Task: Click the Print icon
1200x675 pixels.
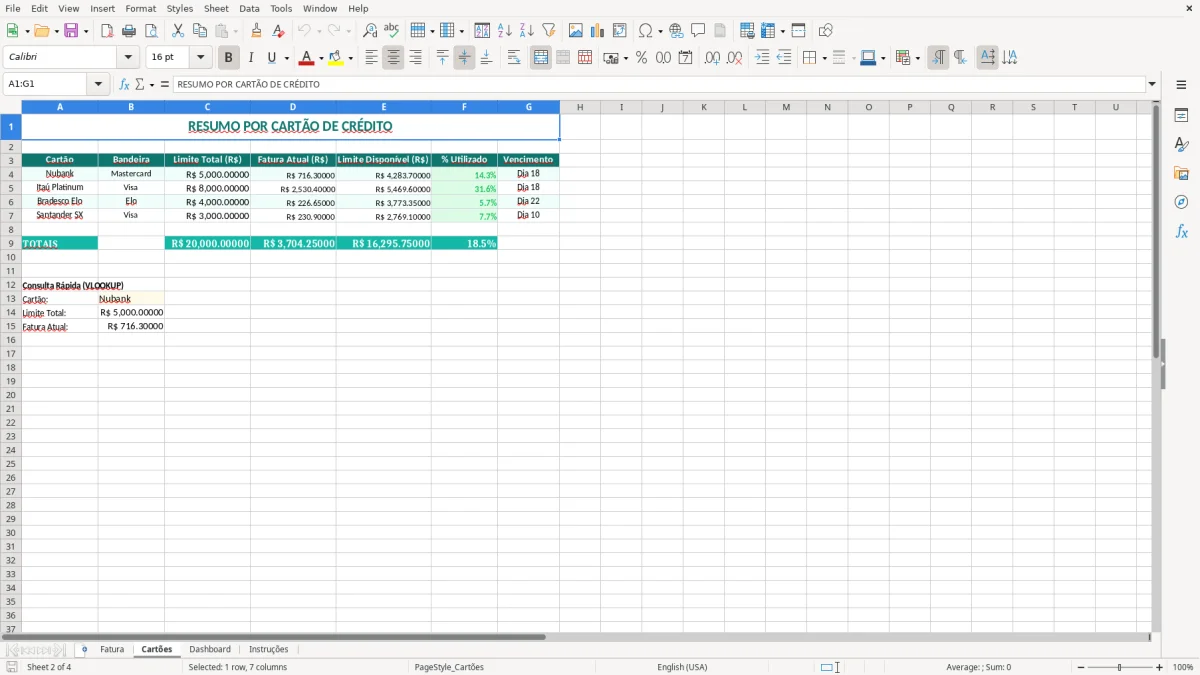Action: [x=129, y=31]
